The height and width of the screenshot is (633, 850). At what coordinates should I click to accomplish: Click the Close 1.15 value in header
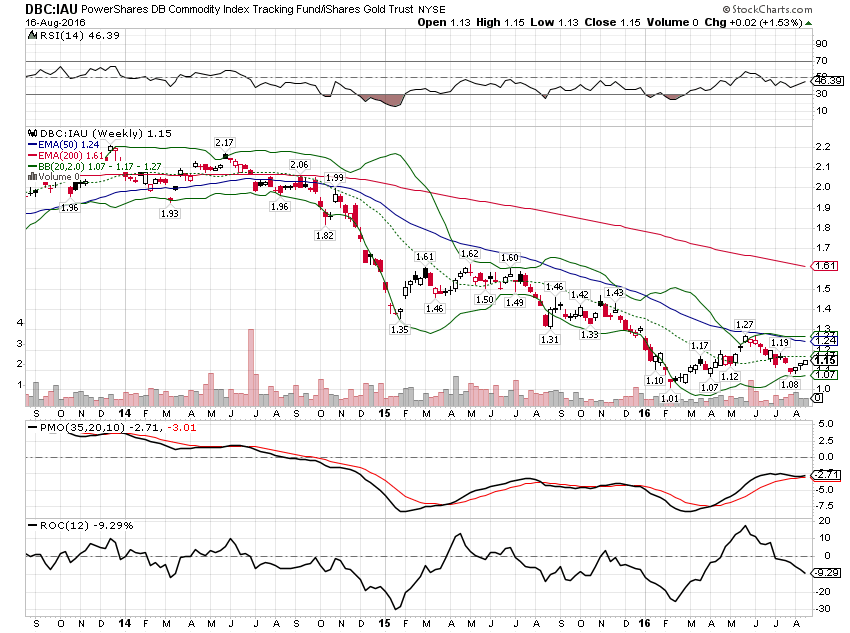click(x=613, y=23)
